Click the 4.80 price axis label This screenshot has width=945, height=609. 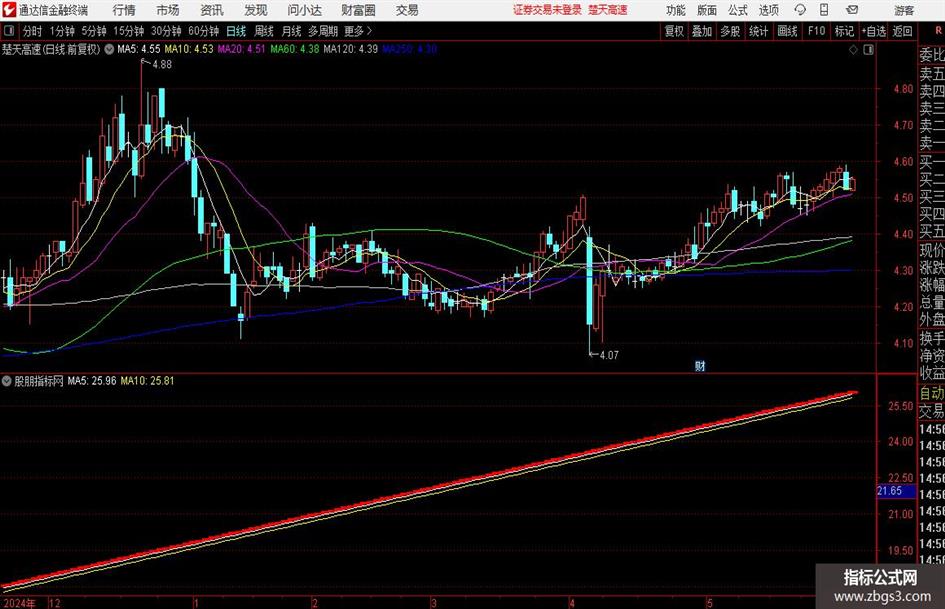(903, 89)
